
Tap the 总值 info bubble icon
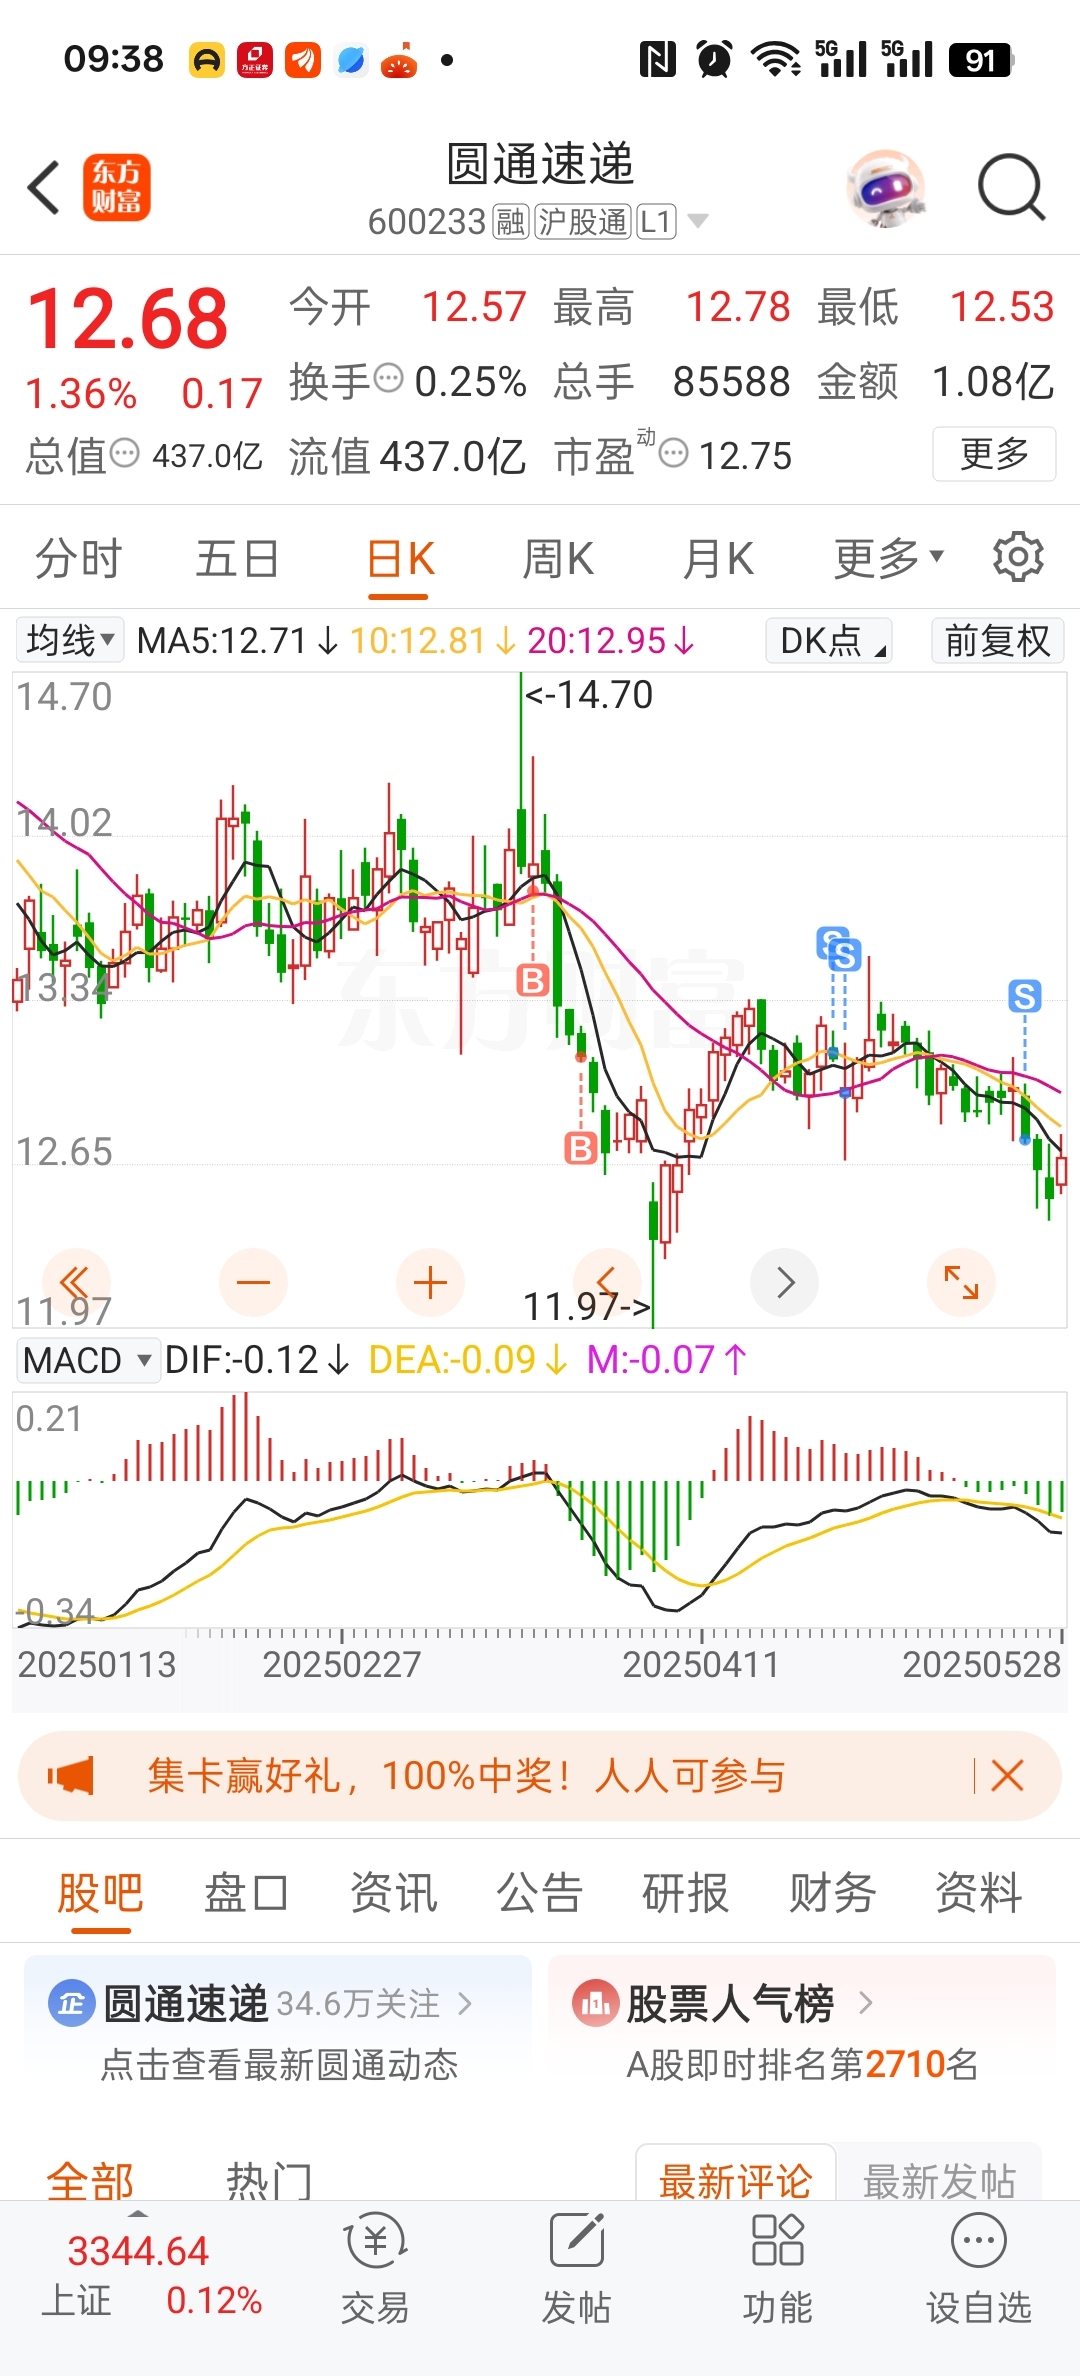pyautogui.click(x=124, y=454)
